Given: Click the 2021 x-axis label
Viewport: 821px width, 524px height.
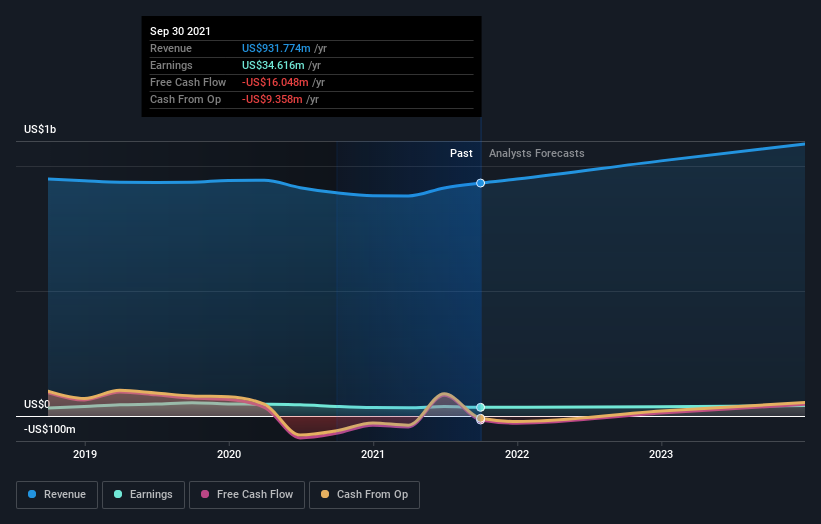Looking at the screenshot, I should pos(373,454).
